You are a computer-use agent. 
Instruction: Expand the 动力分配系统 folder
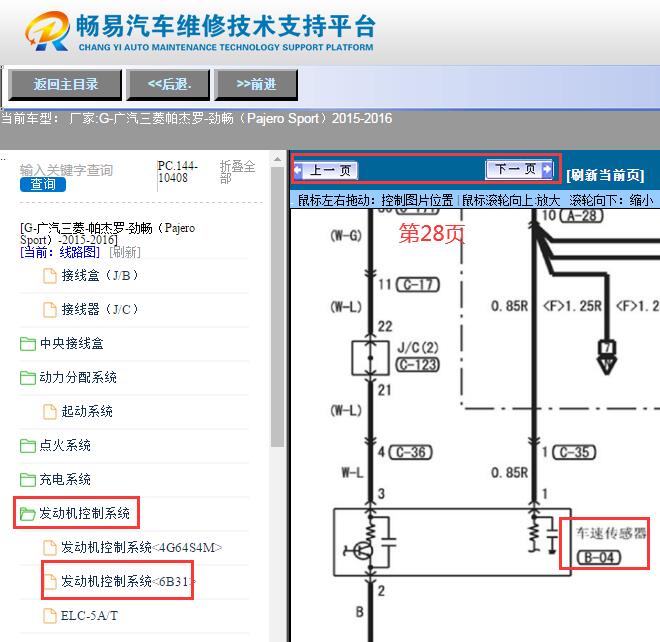[77, 377]
